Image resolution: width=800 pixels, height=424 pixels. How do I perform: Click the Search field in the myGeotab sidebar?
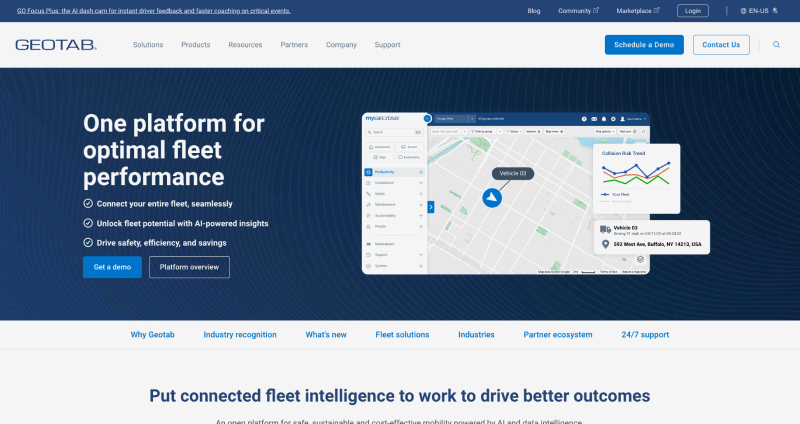pos(394,132)
